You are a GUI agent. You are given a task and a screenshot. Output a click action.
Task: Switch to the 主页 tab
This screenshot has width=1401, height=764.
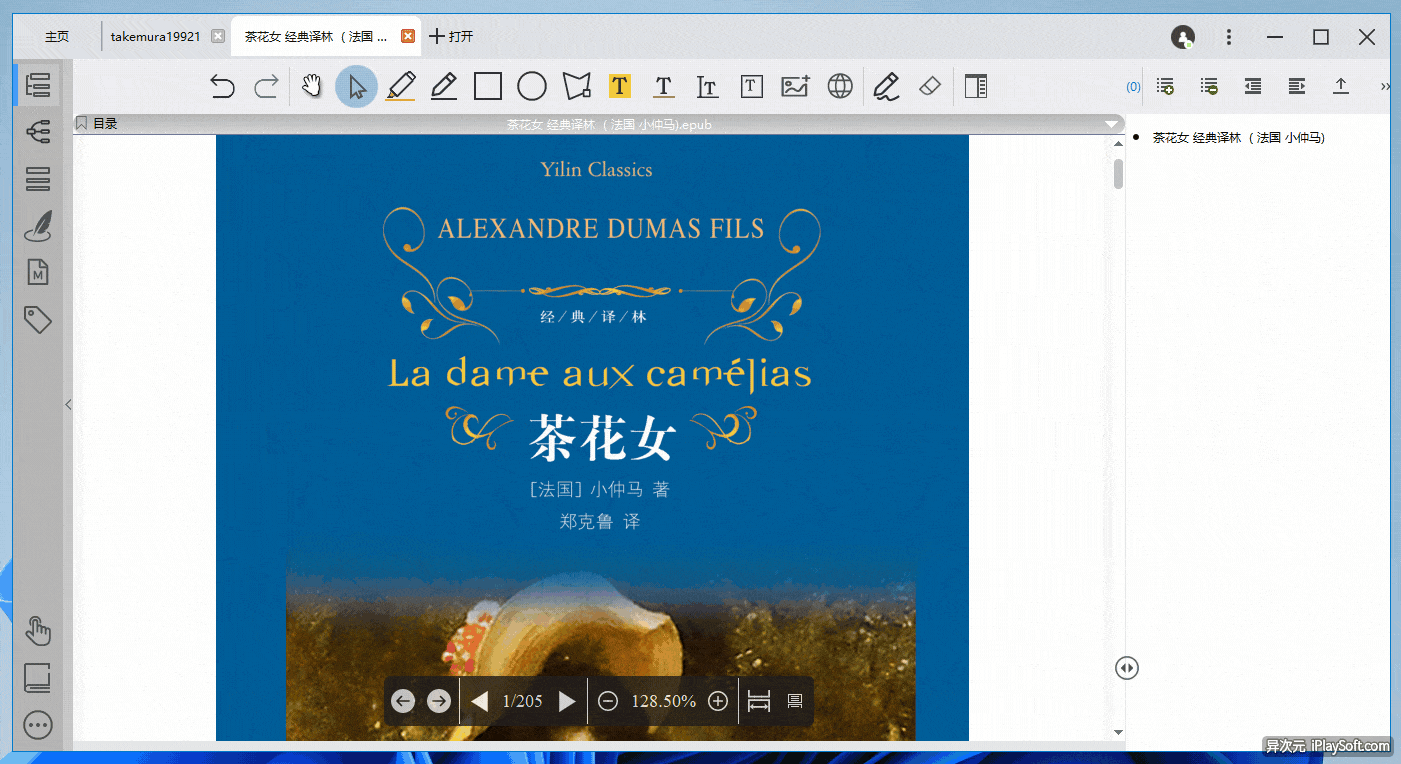57,37
